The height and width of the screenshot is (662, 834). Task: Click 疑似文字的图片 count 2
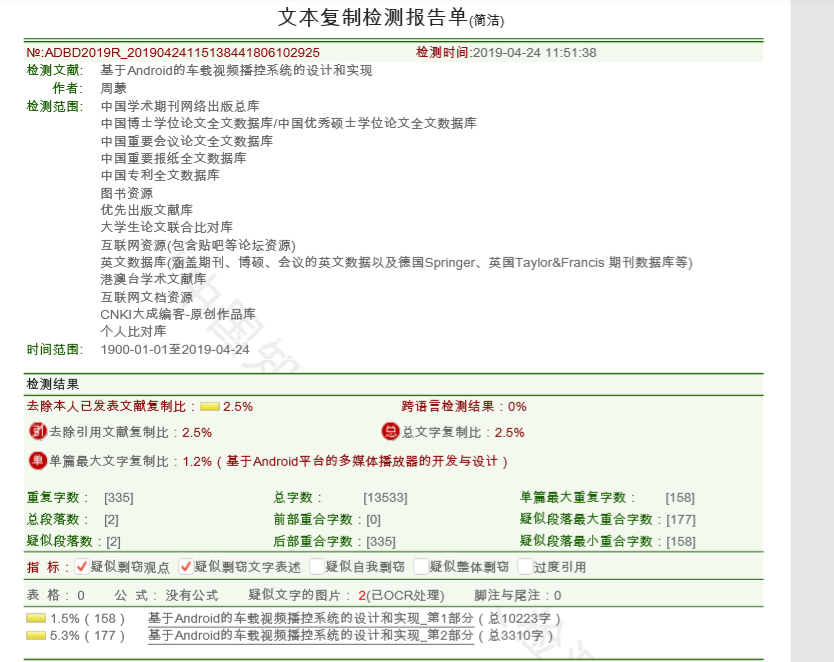(362, 596)
